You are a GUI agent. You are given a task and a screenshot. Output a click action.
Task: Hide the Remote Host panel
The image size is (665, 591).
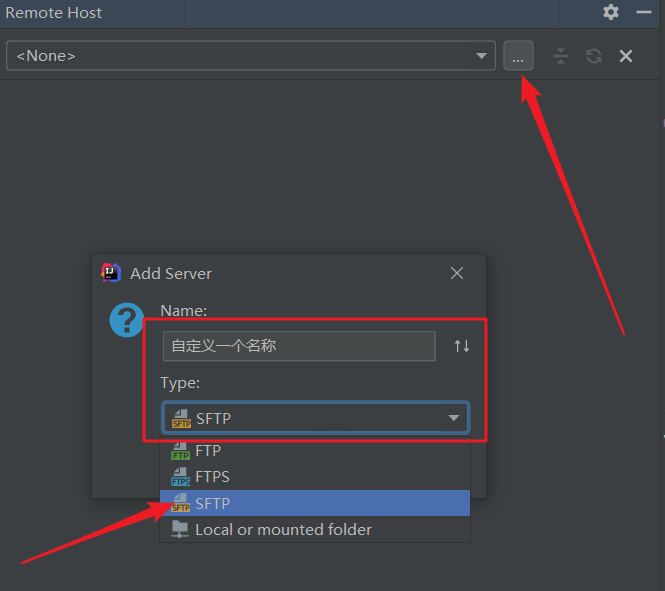coord(644,13)
